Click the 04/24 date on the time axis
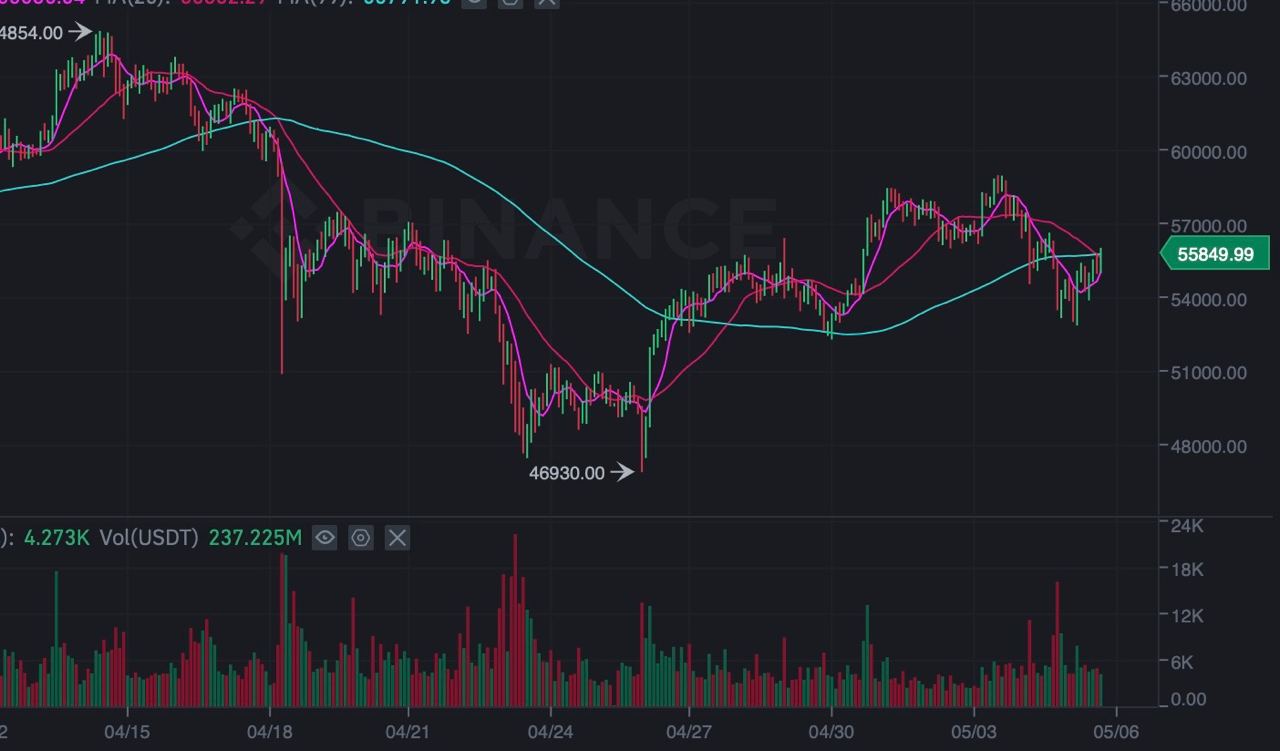Viewport: 1280px width, 751px height. 550,731
